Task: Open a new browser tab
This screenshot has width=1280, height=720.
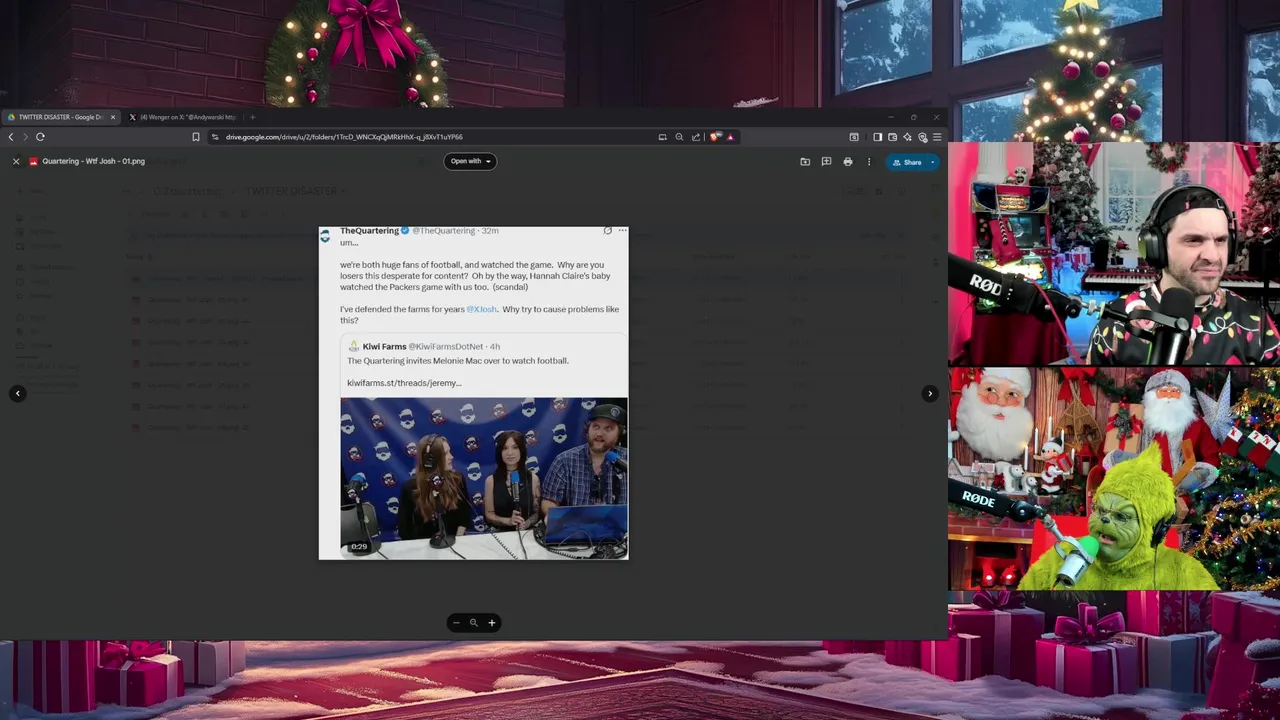Action: tap(252, 117)
